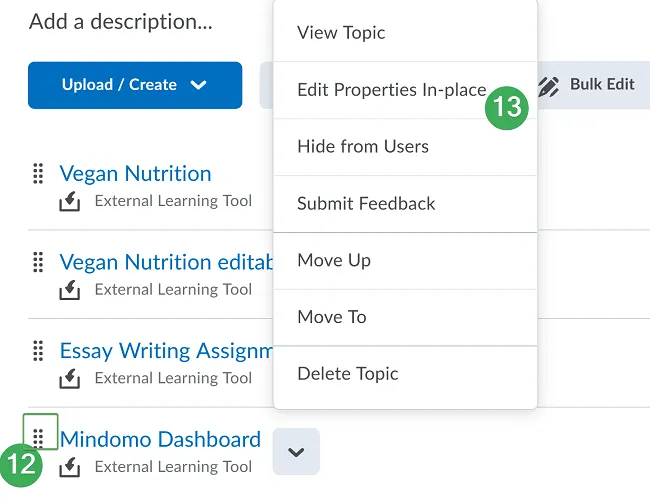
Task: Click external tool icon under Essay Writing
Action: pyautogui.click(x=70, y=379)
